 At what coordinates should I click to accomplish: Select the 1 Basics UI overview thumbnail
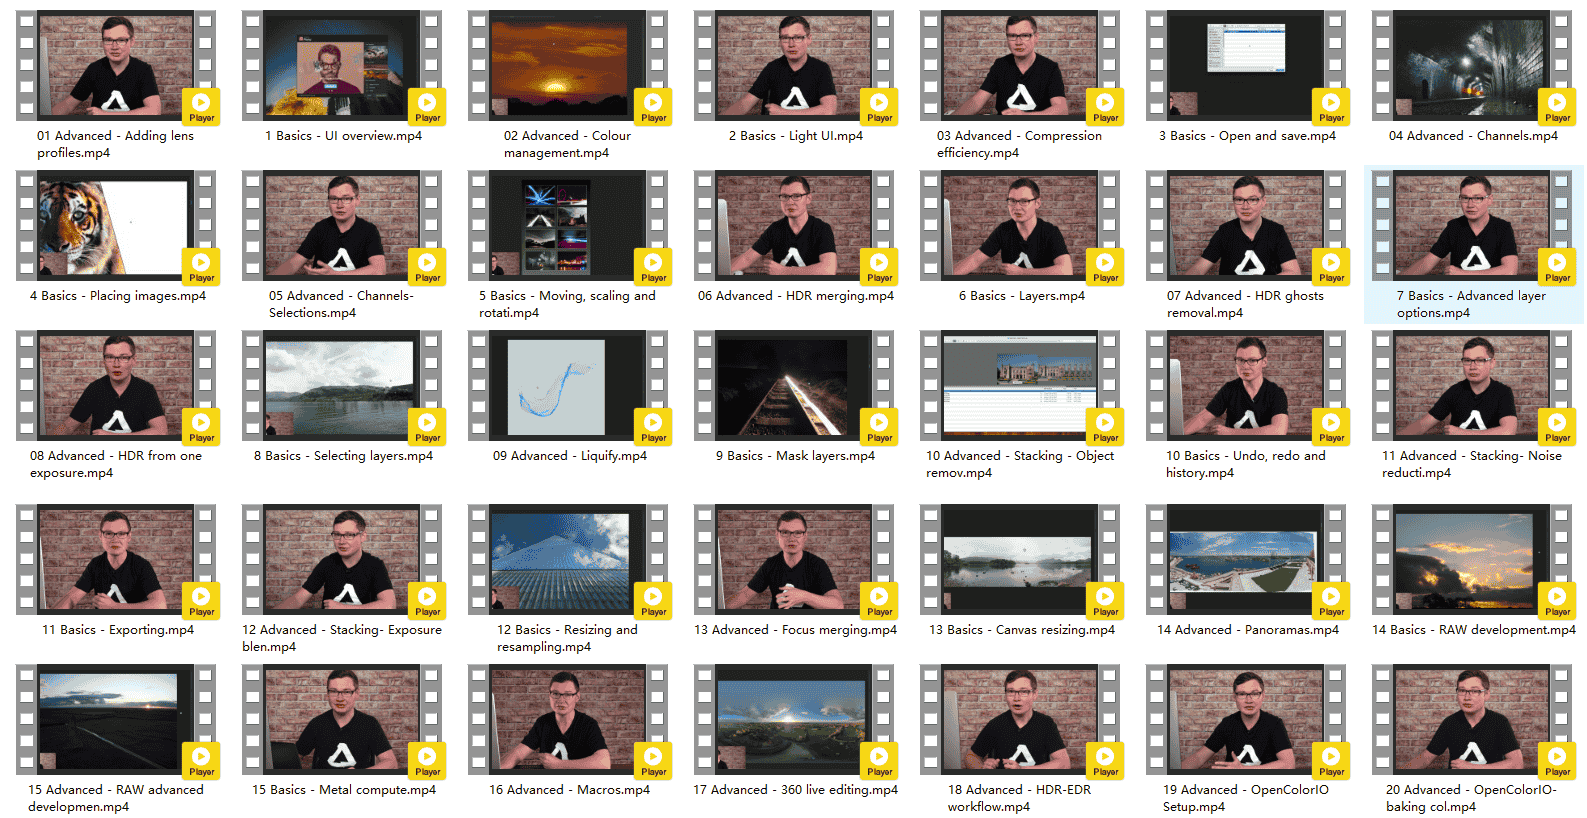(342, 66)
